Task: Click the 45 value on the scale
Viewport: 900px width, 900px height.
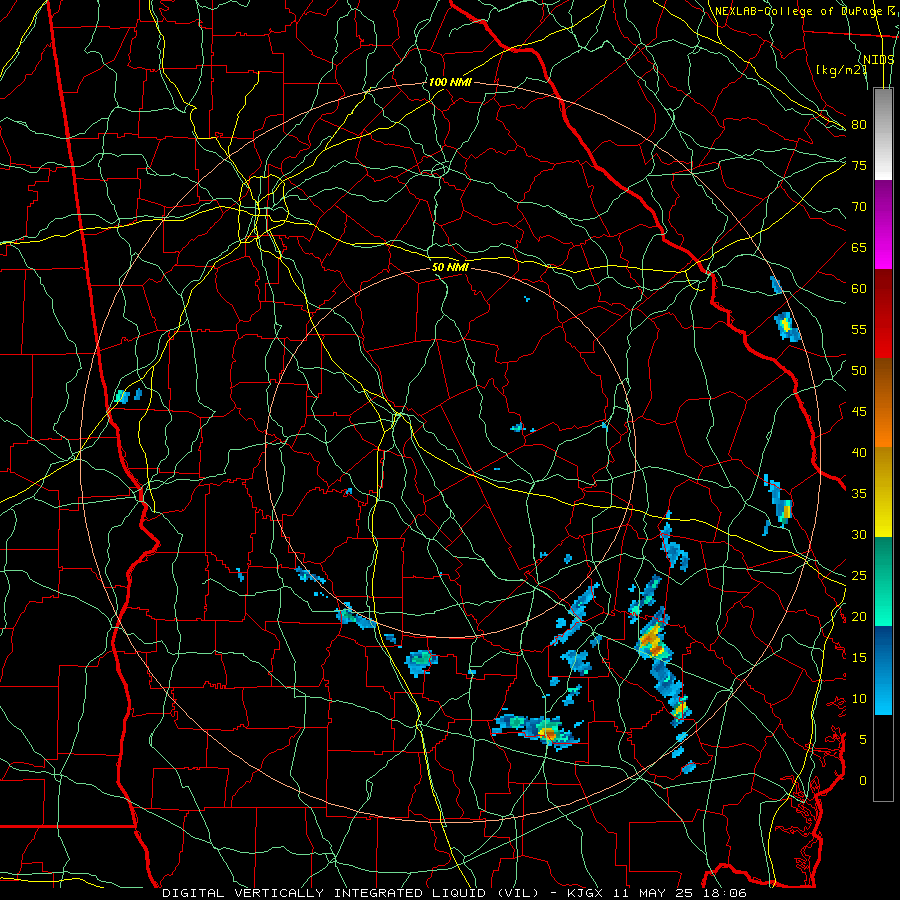Action: [x=859, y=412]
